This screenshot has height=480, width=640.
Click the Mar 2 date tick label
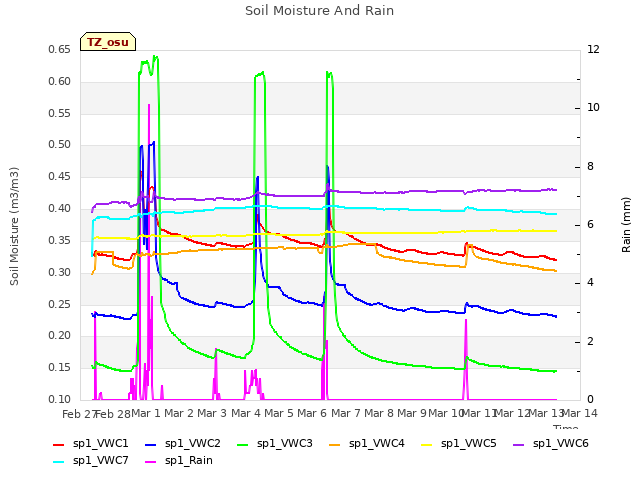coord(179,414)
